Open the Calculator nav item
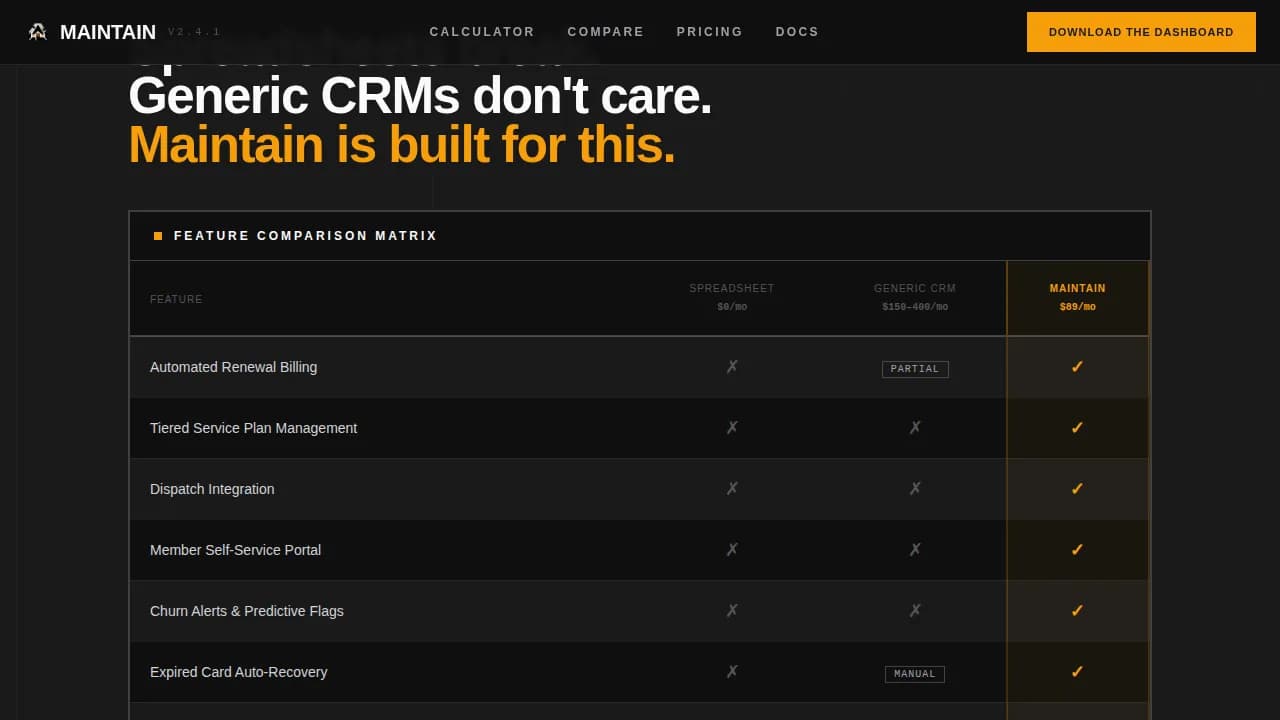The height and width of the screenshot is (720, 1280). tap(482, 32)
